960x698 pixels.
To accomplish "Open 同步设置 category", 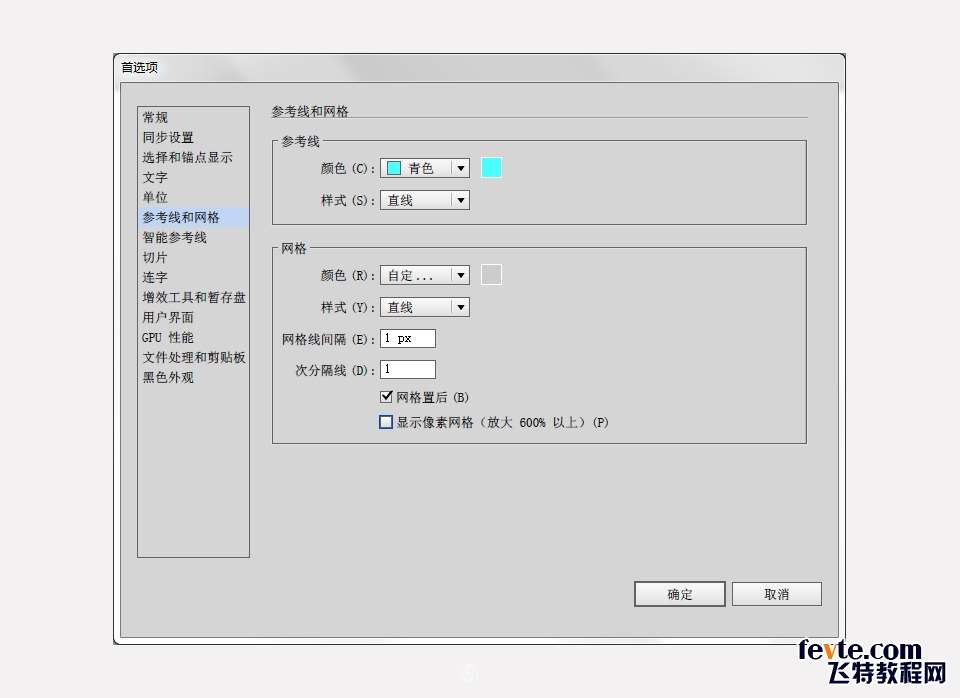I will pos(193,137).
